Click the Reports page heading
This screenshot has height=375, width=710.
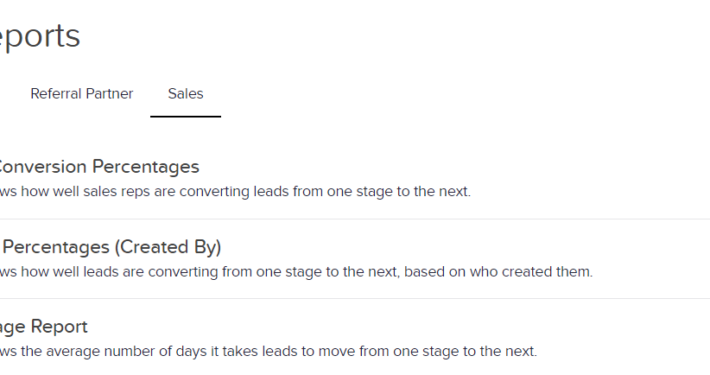click(x=40, y=35)
